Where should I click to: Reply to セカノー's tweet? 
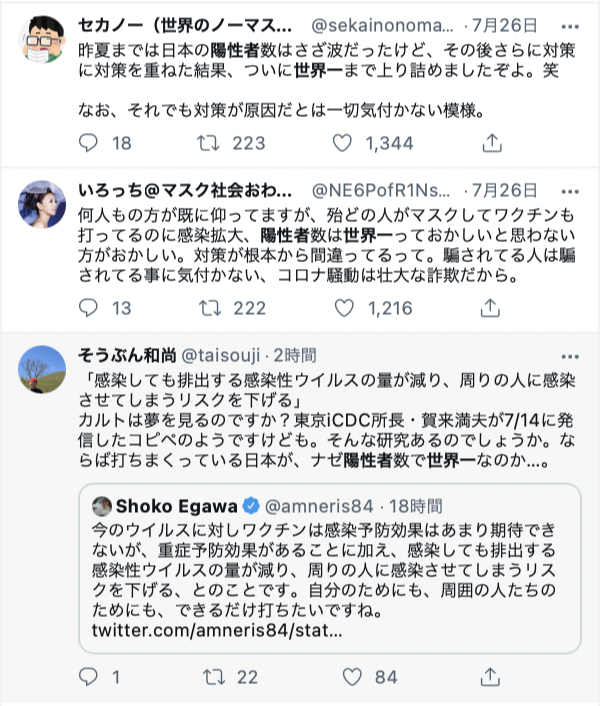89,144
